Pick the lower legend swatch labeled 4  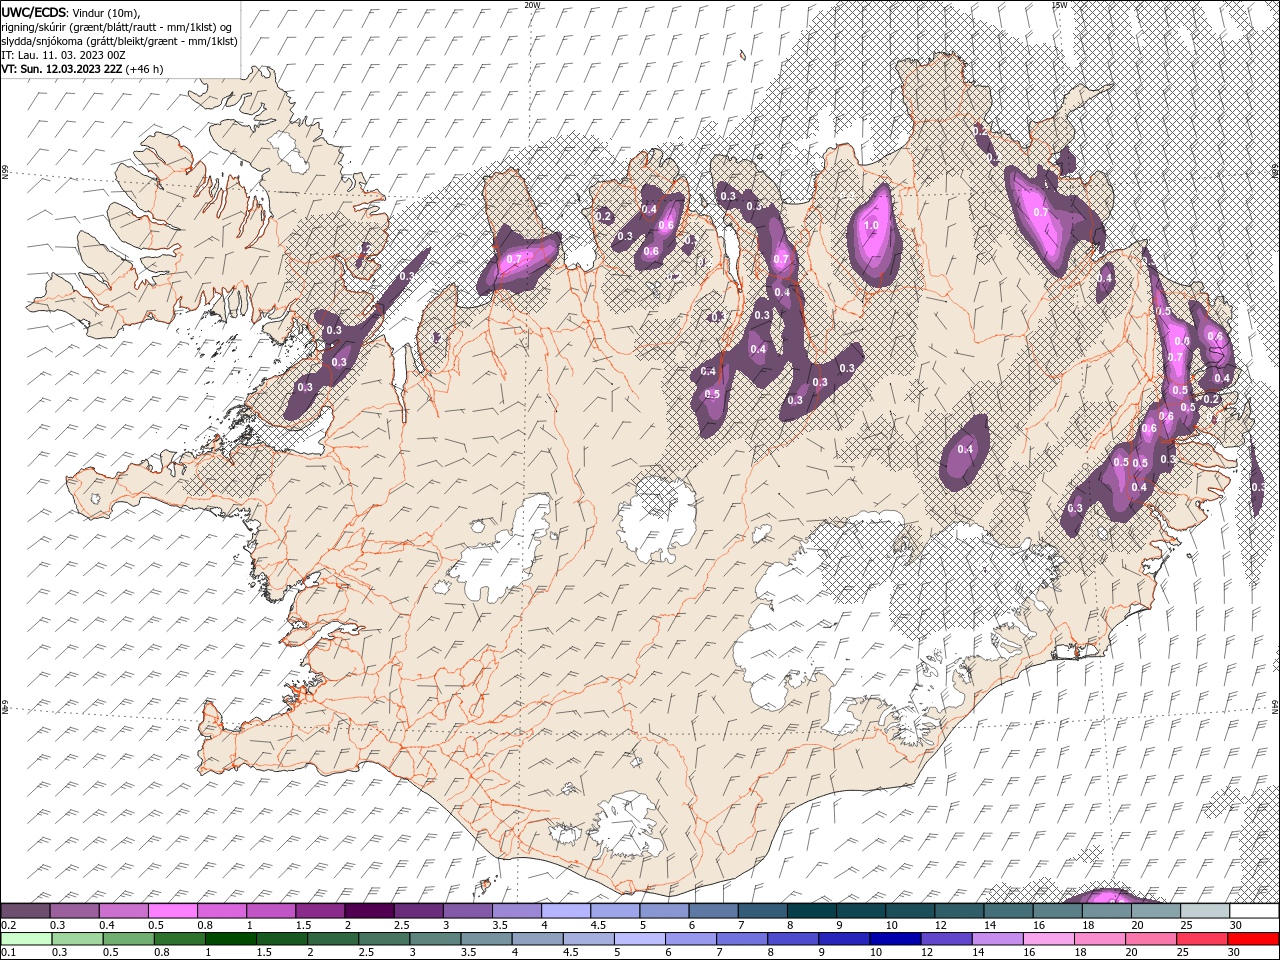(537, 938)
